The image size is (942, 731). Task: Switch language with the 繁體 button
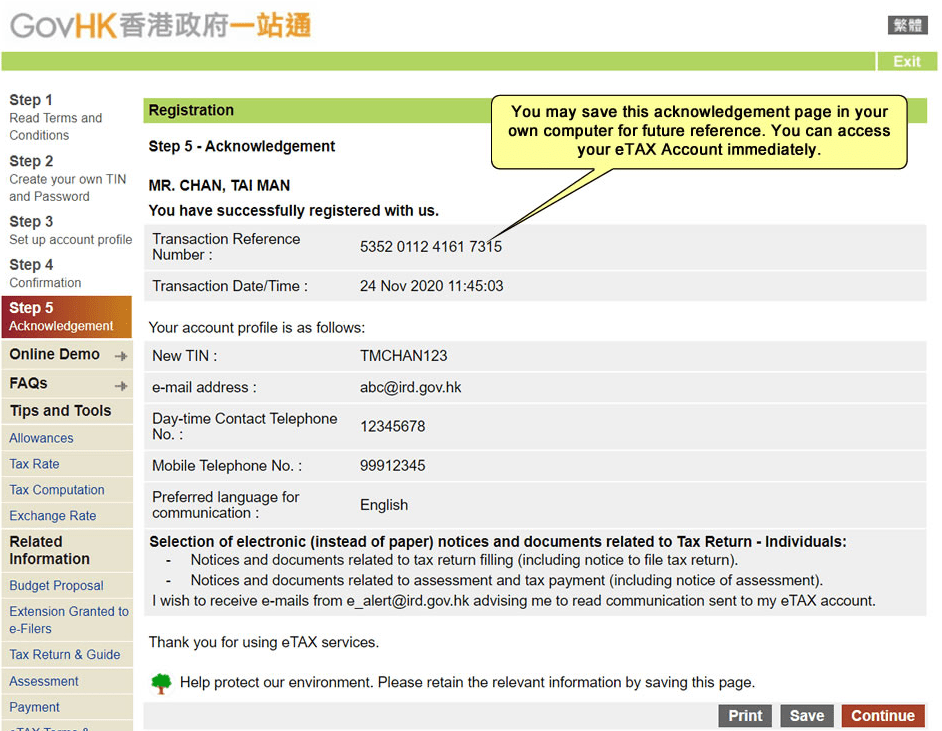point(907,25)
